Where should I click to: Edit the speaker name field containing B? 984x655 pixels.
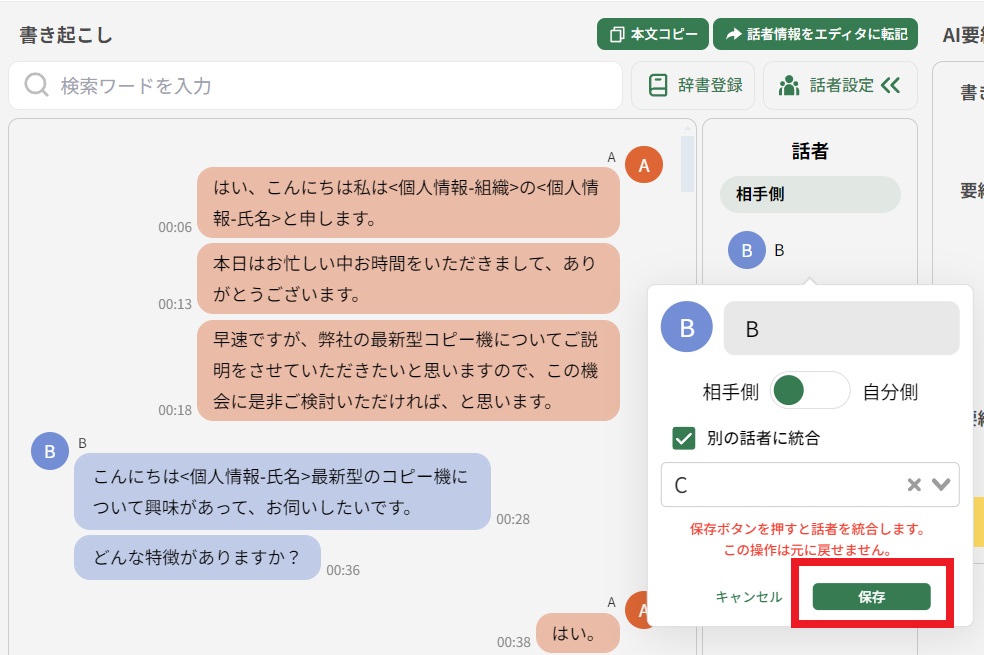[842, 328]
